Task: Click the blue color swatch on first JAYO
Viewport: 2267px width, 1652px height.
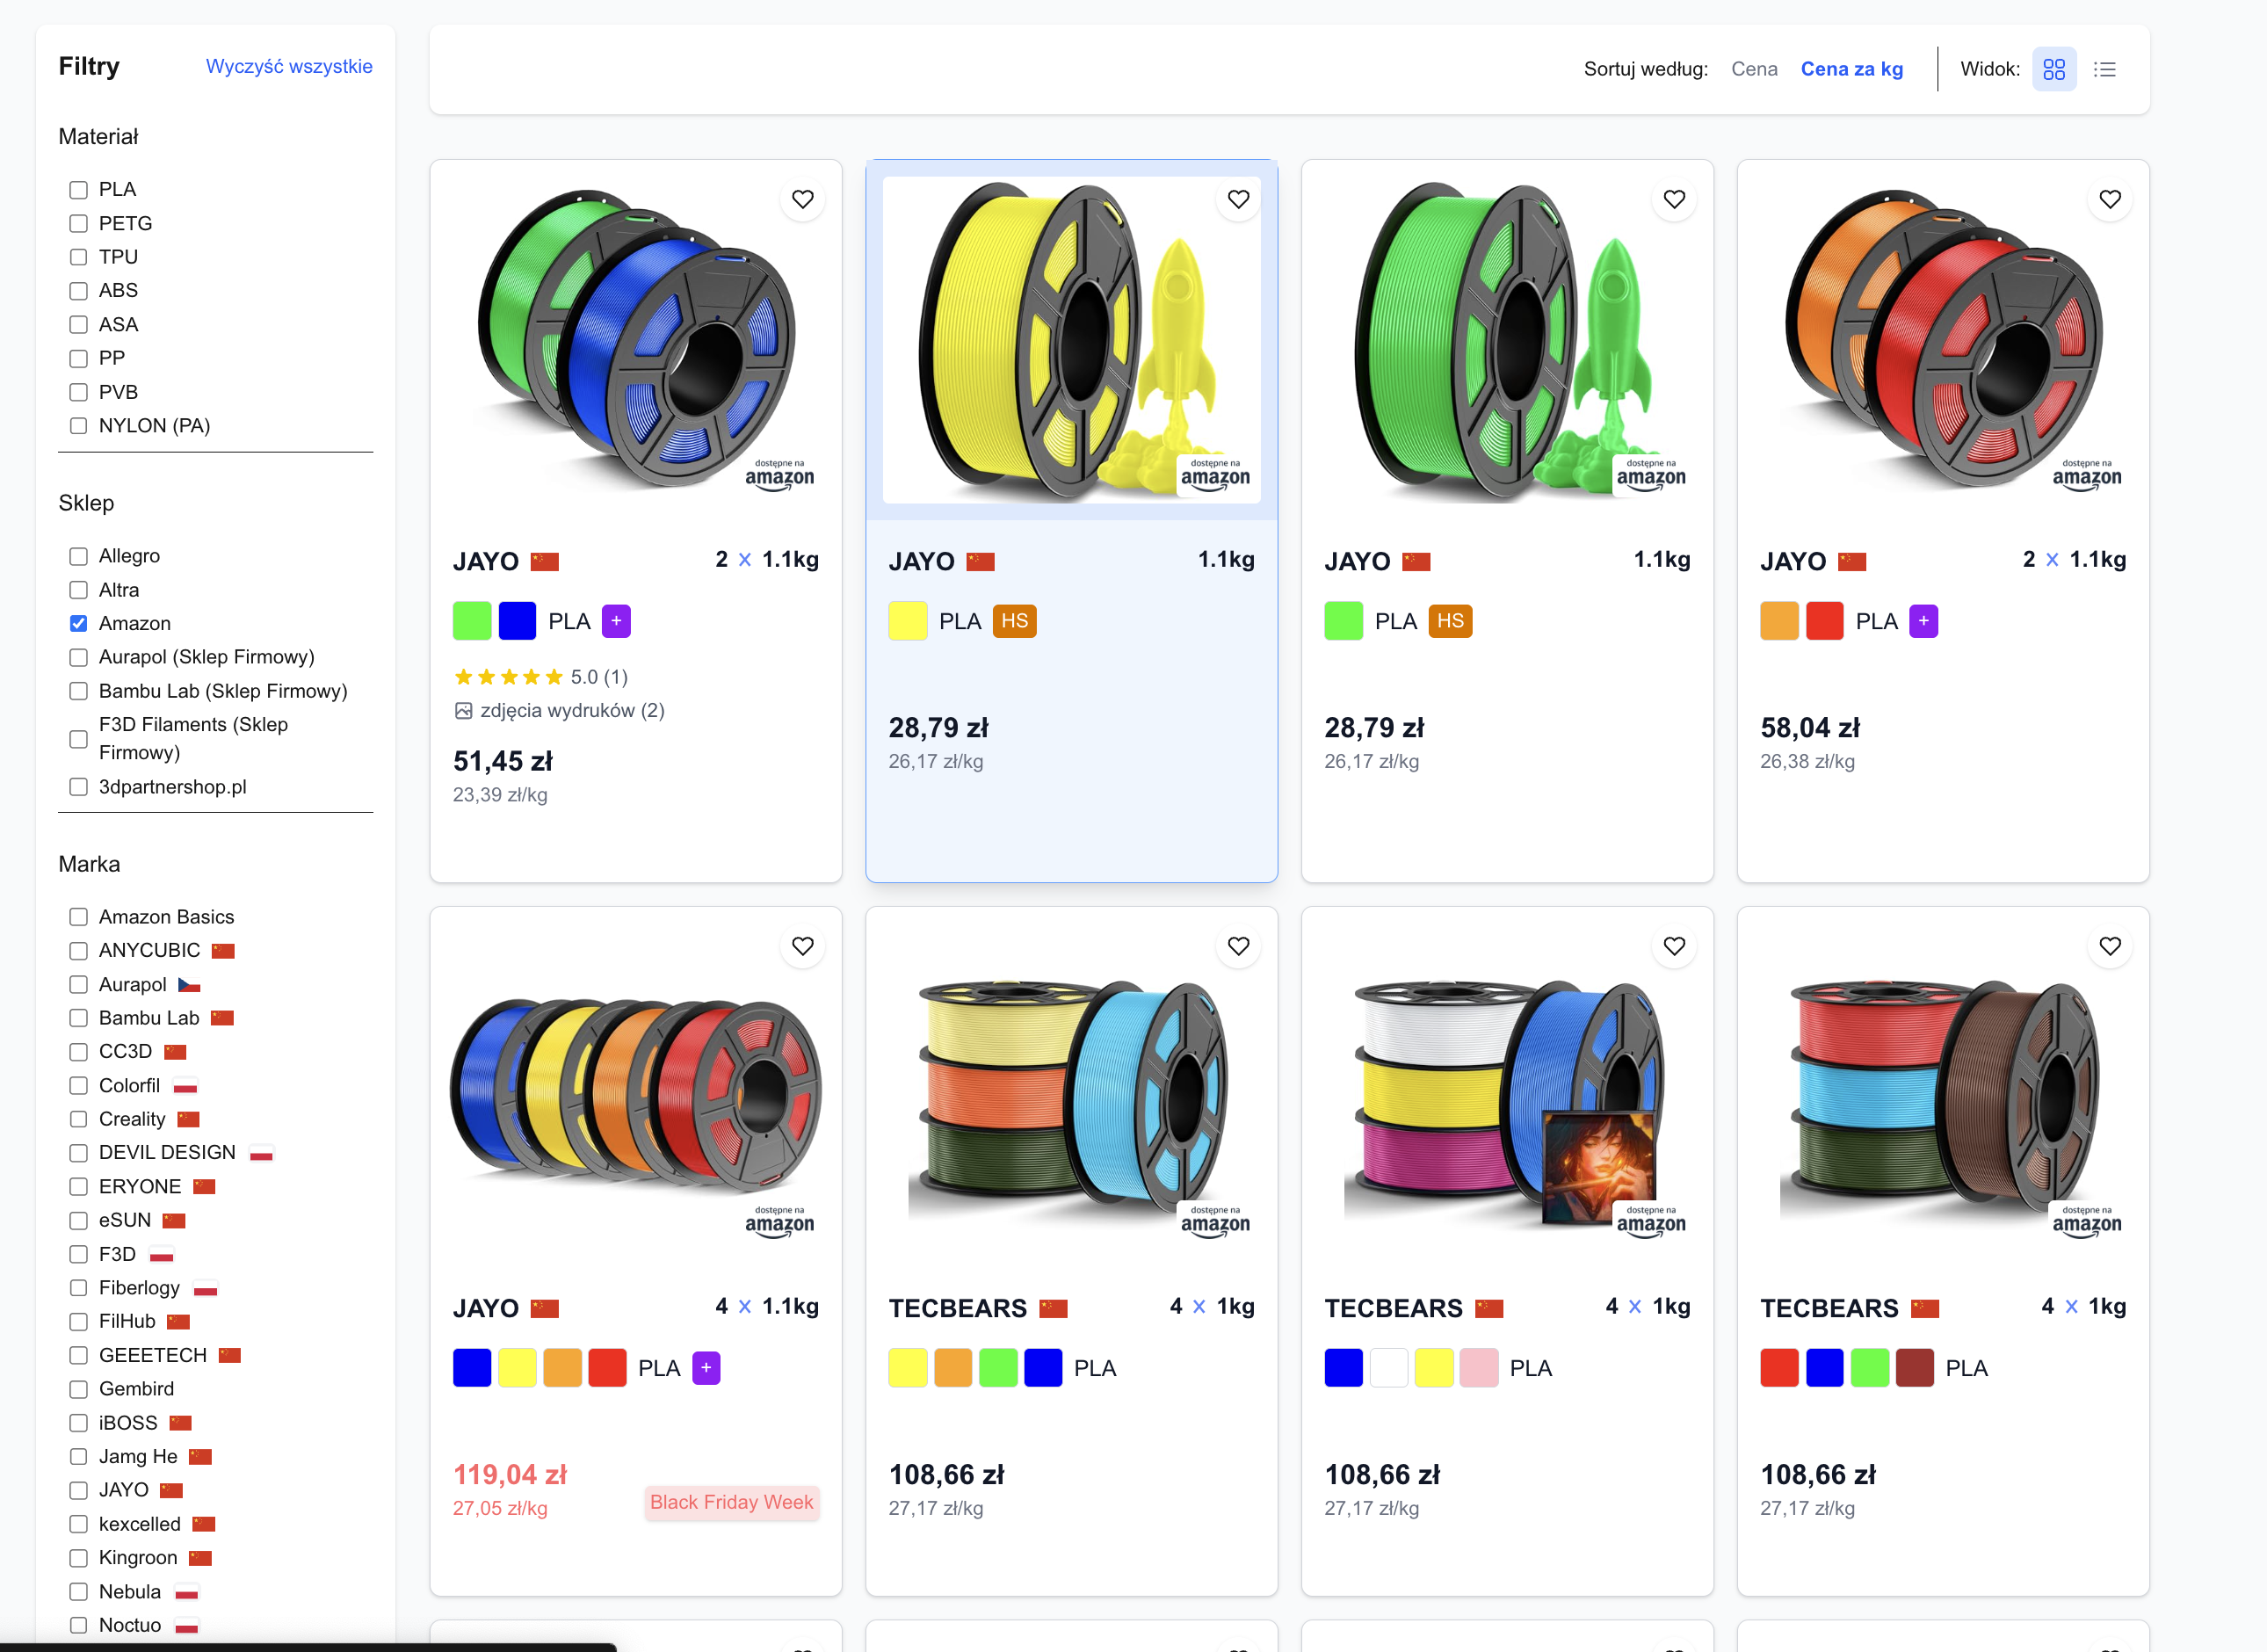Action: (517, 621)
